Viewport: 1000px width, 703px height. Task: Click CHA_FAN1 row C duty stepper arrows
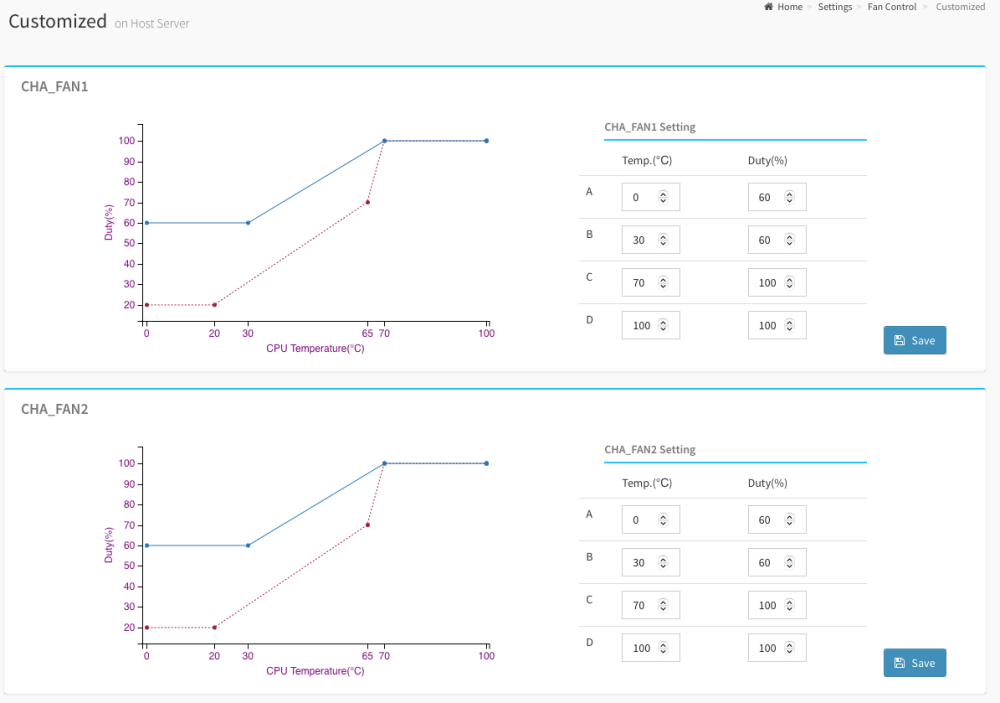(x=790, y=283)
